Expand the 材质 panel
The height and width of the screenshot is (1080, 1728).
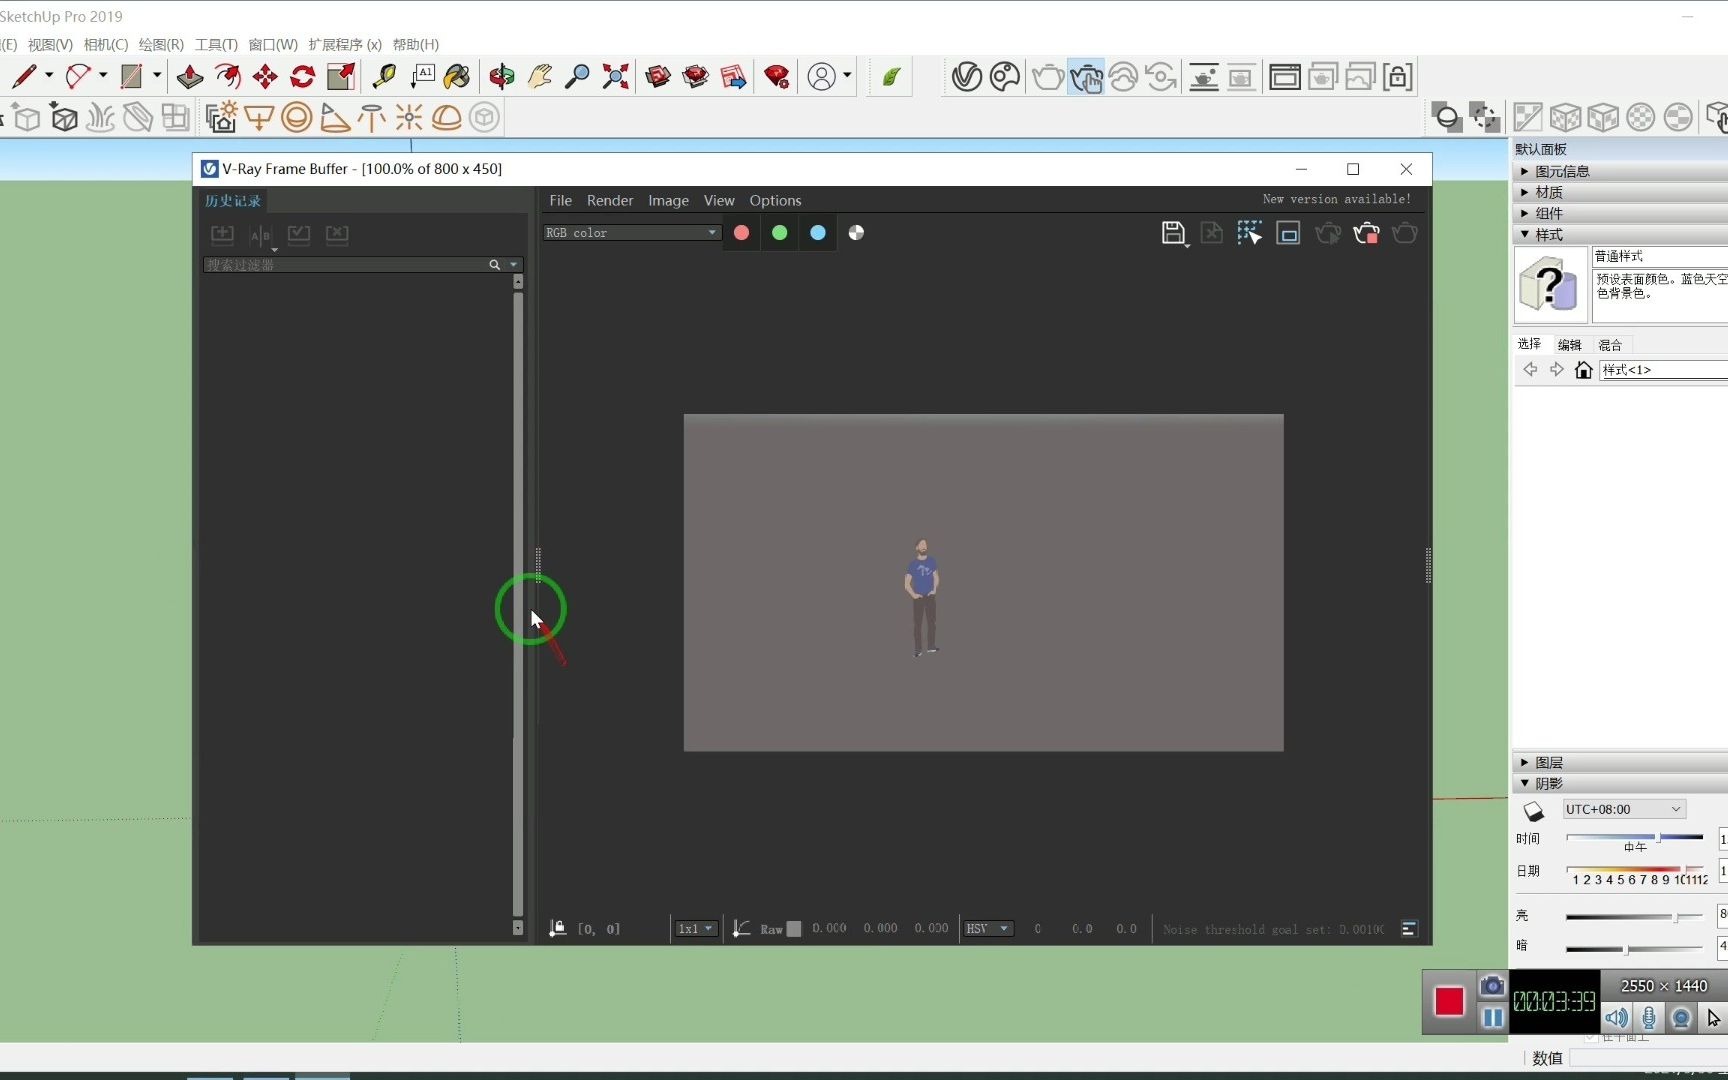pyautogui.click(x=1620, y=192)
